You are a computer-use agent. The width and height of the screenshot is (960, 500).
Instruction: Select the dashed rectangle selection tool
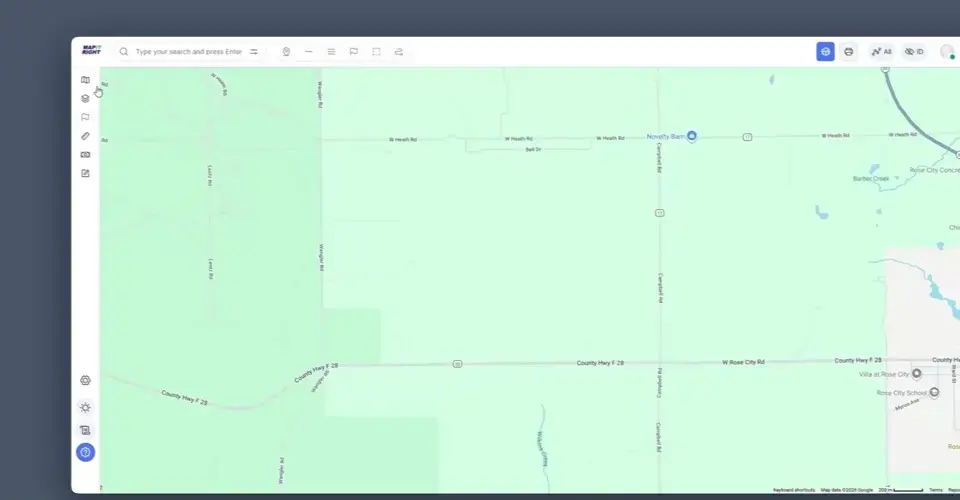pos(376,52)
